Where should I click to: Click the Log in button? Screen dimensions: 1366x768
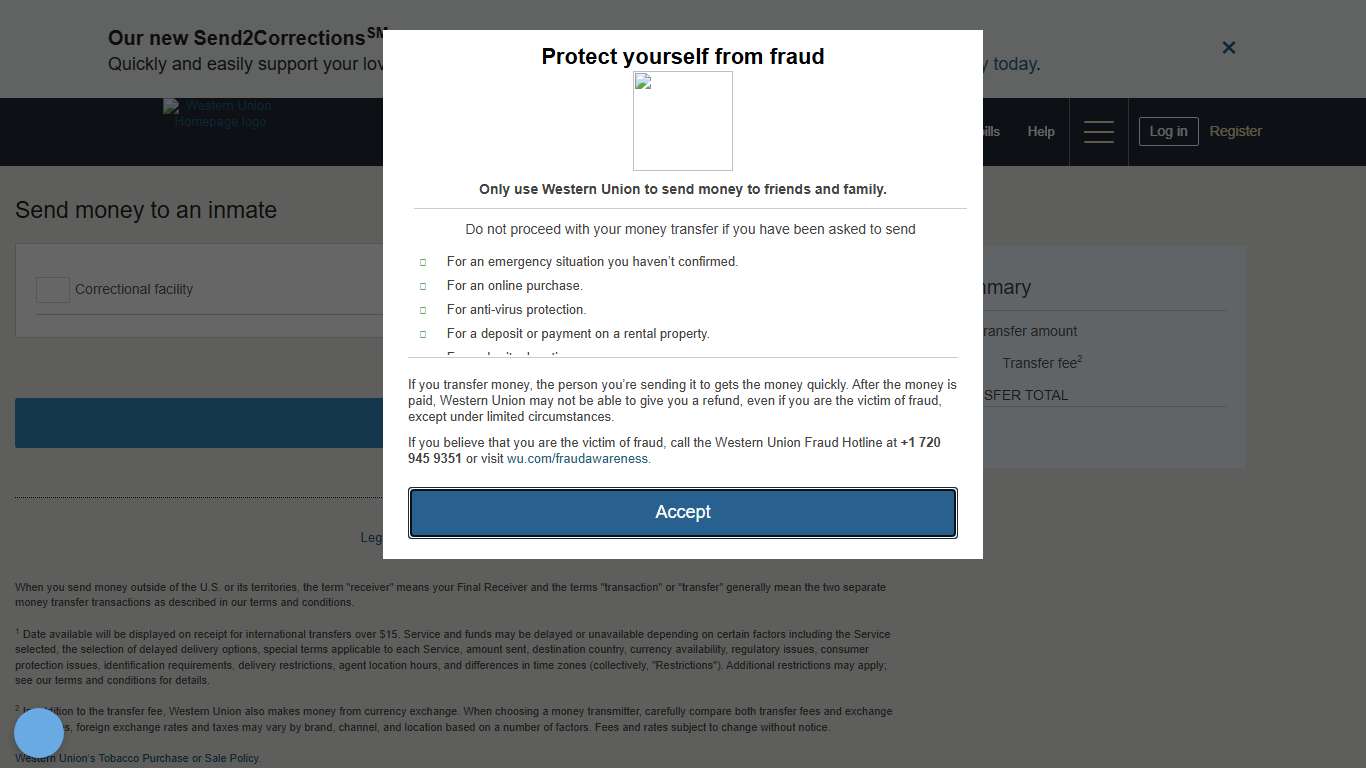(1168, 131)
